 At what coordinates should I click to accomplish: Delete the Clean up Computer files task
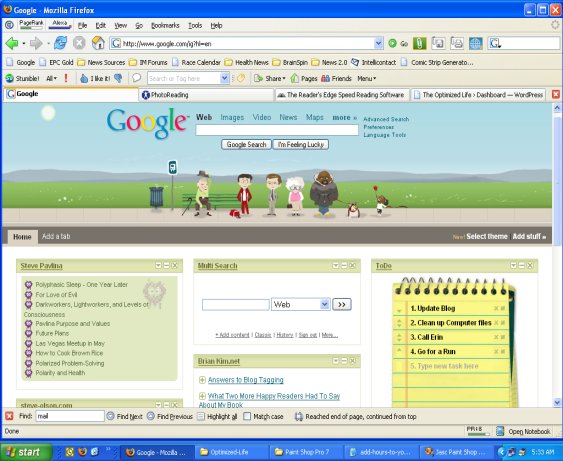point(496,323)
